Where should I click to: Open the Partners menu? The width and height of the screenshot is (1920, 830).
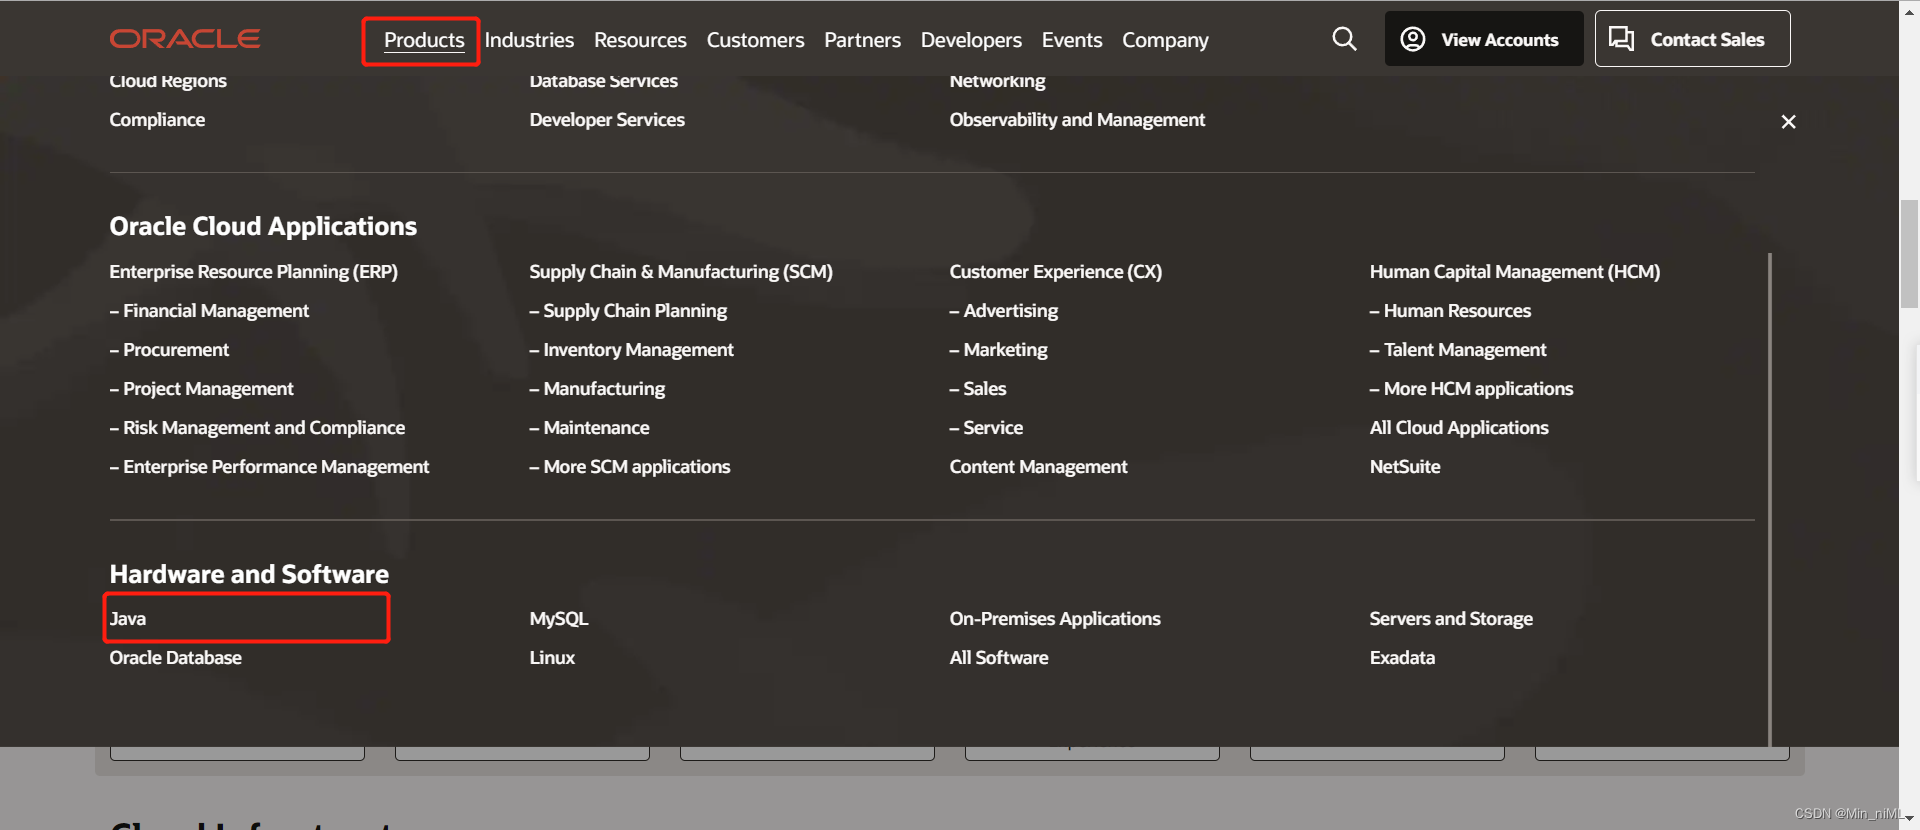click(862, 40)
